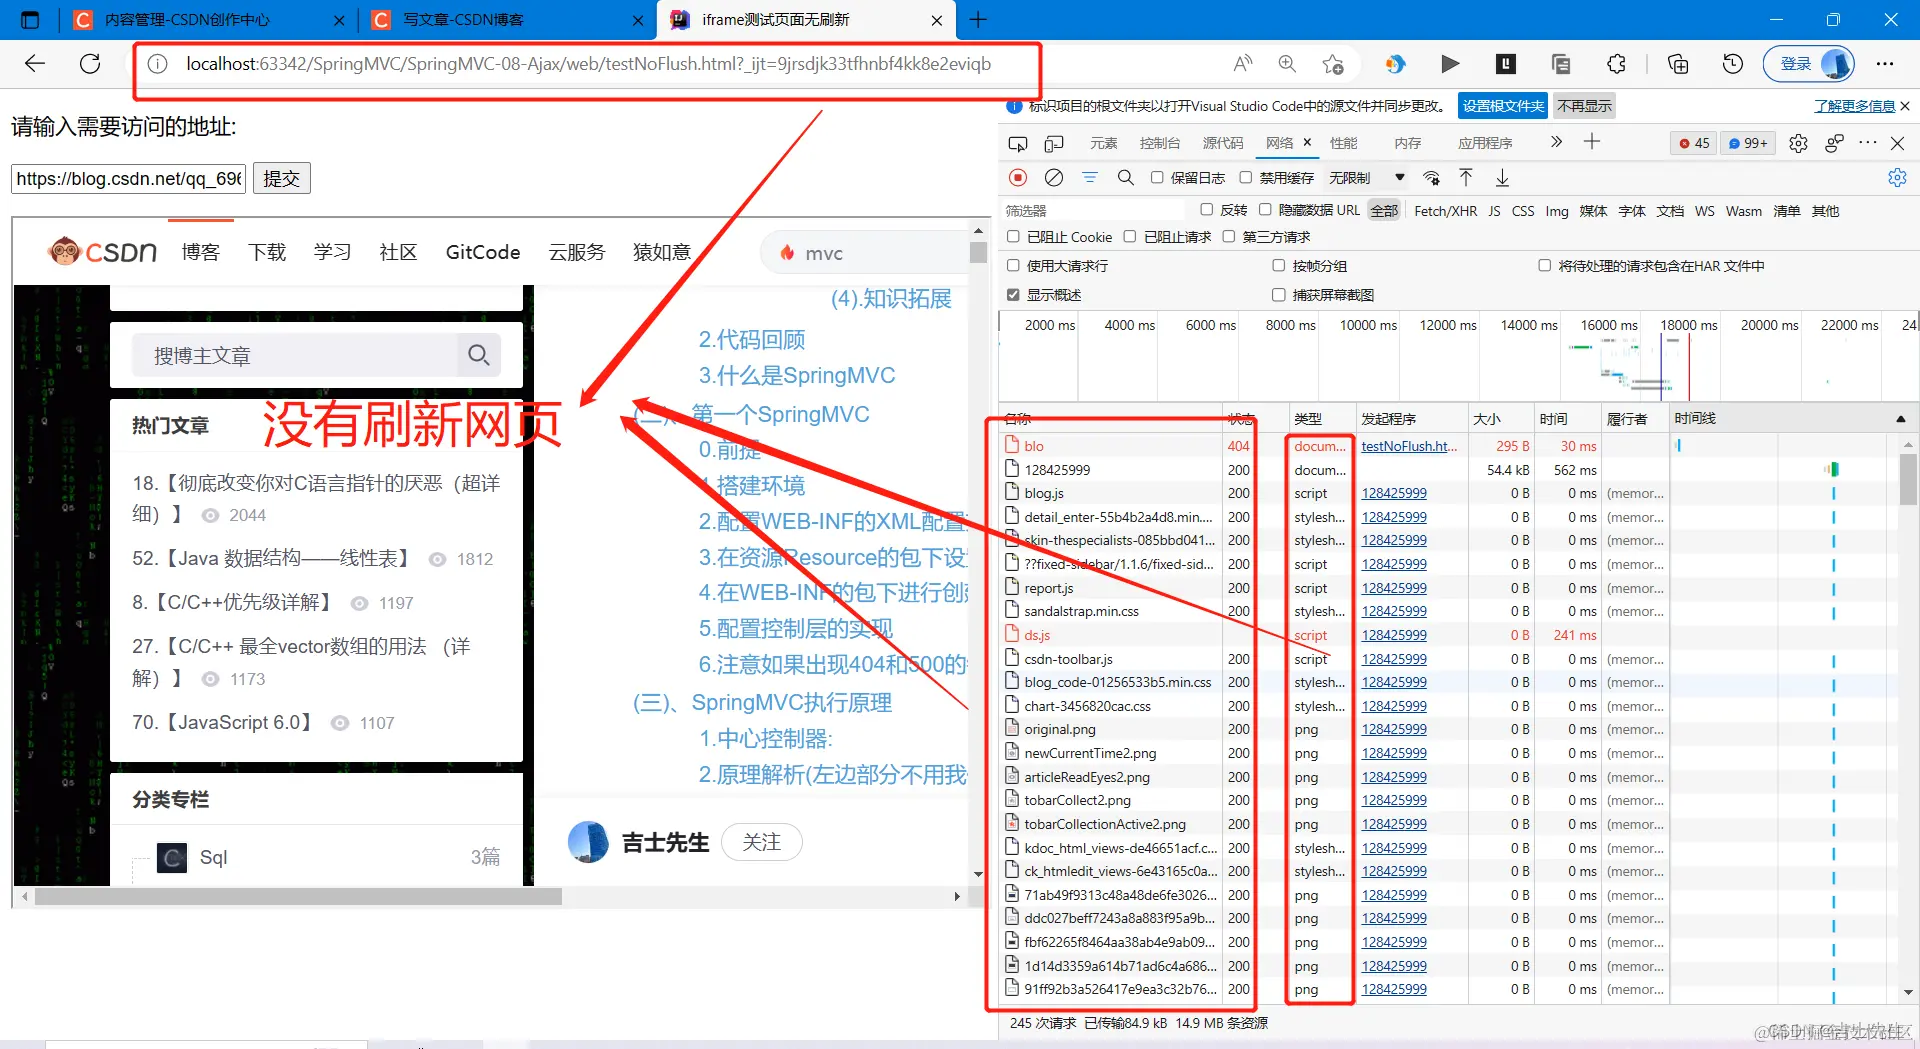
Task: Open network search magnifier icon
Action: point(1125,177)
